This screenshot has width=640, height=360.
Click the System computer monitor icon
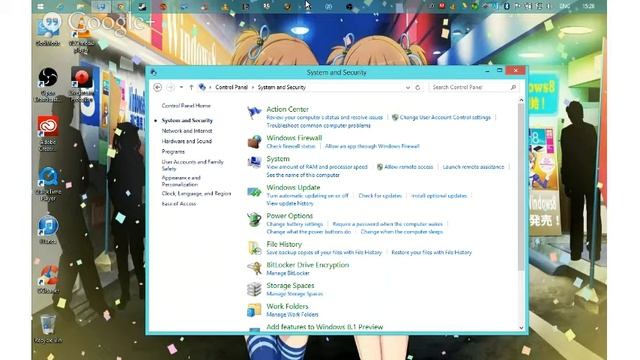pos(254,162)
